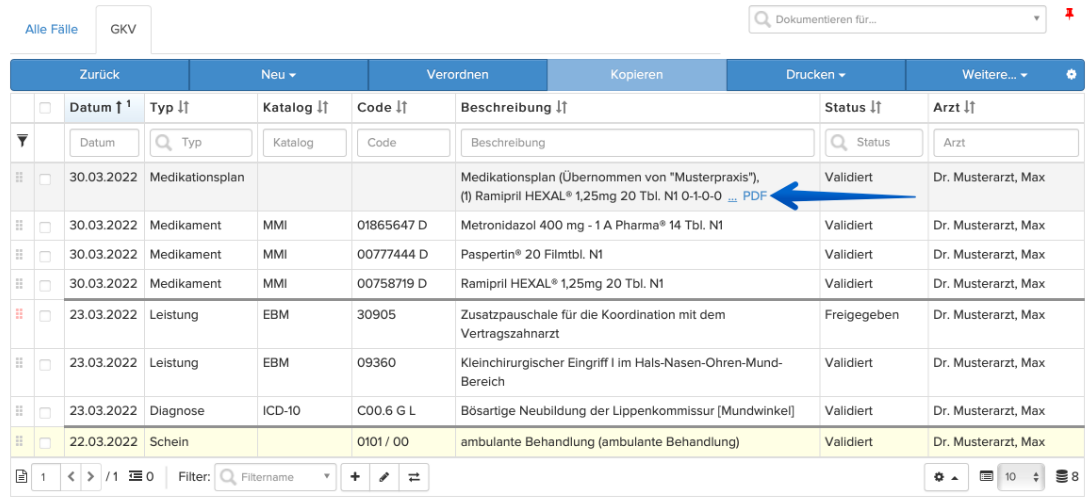Image resolution: width=1091 pixels, height=504 pixels.
Task: Open the Typ filter dropdown
Action: pos(201,143)
